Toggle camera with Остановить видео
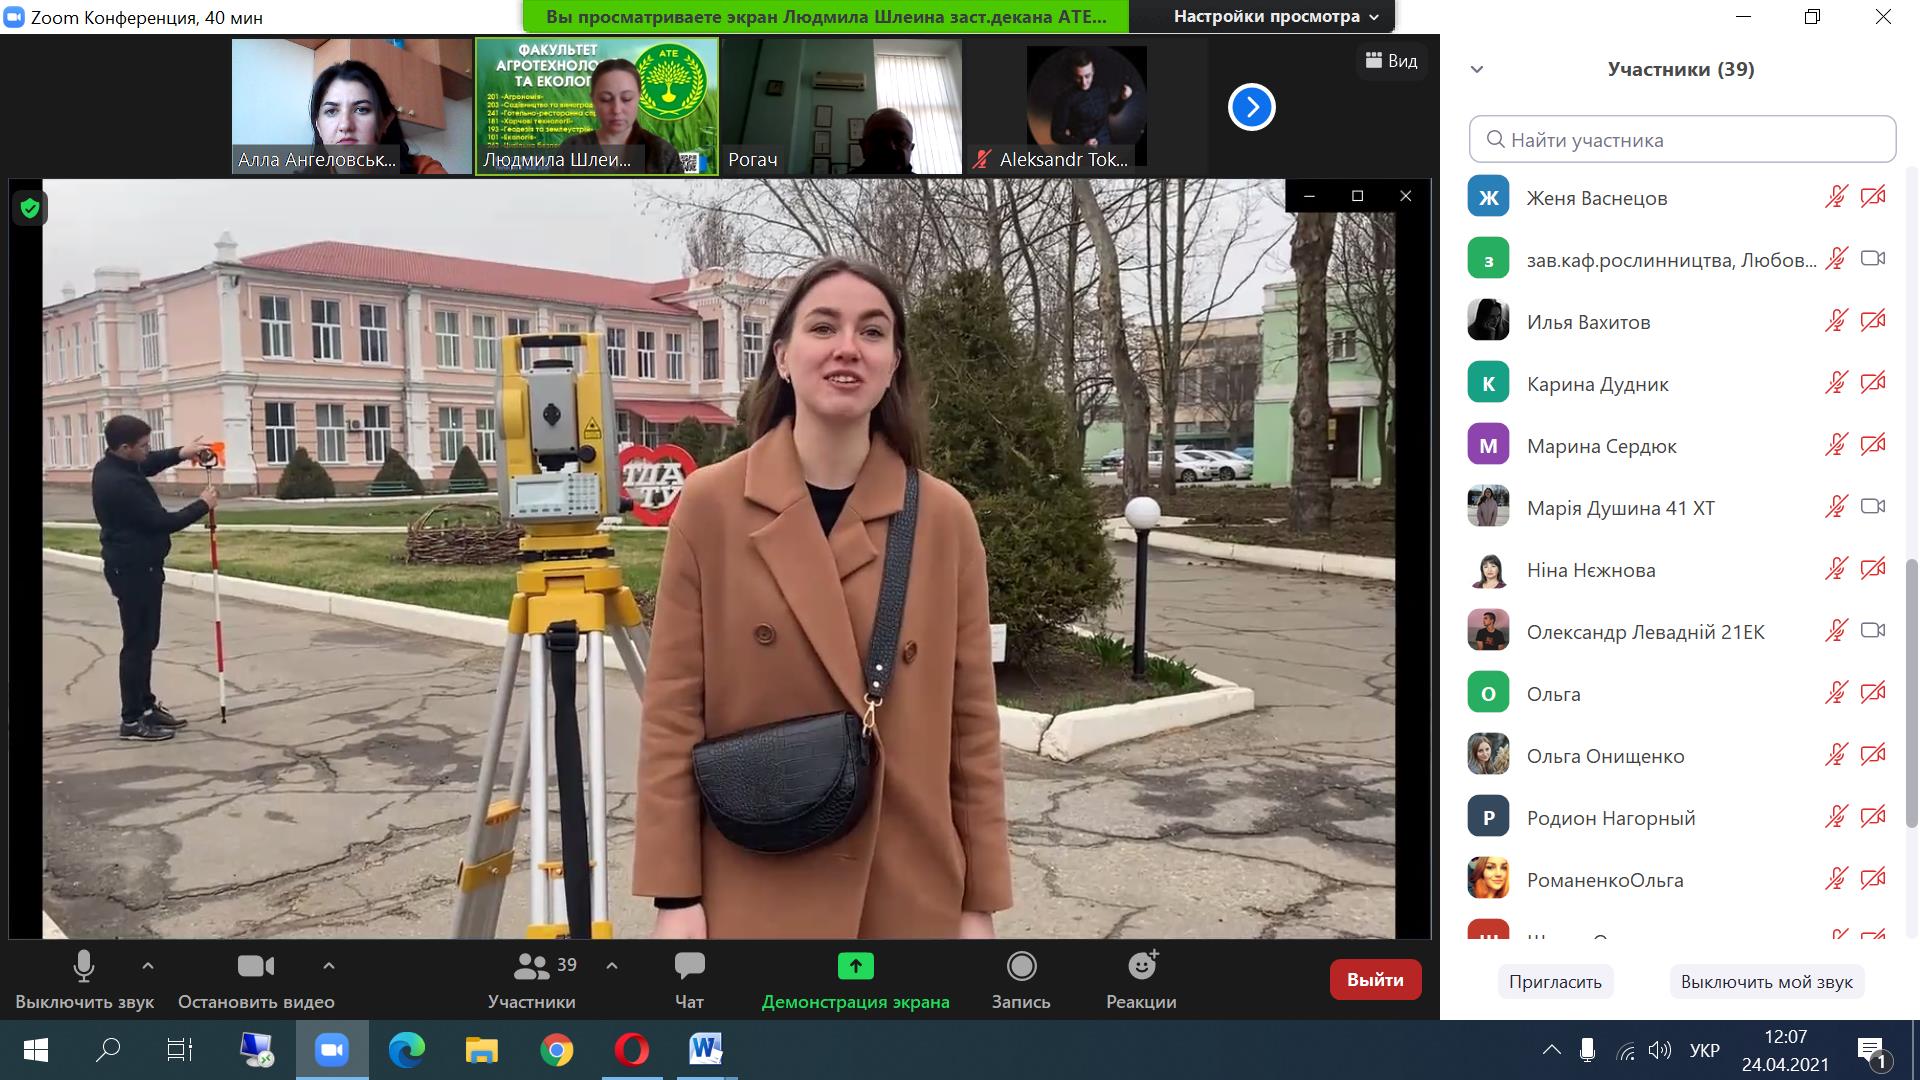 coord(256,966)
